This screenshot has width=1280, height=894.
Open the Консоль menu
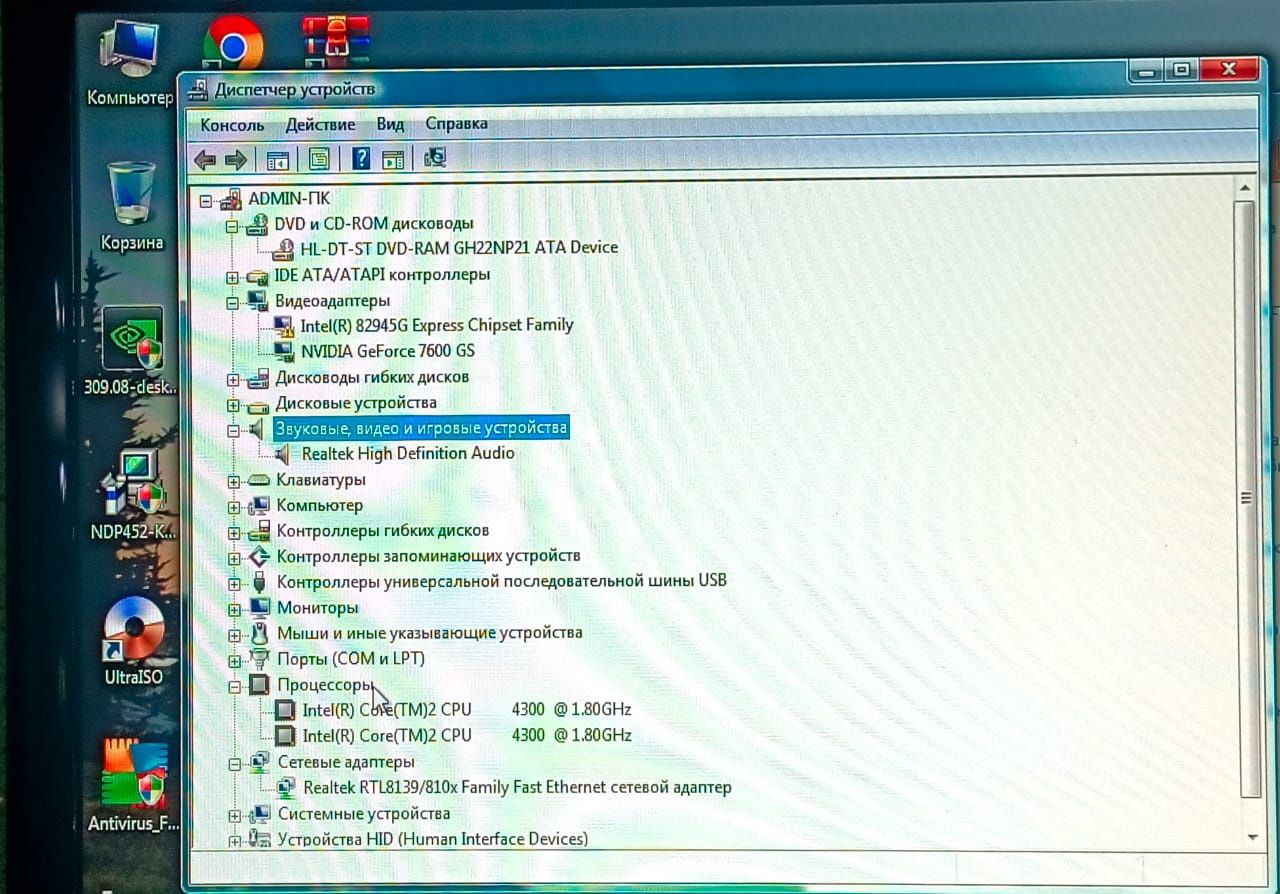(x=232, y=125)
